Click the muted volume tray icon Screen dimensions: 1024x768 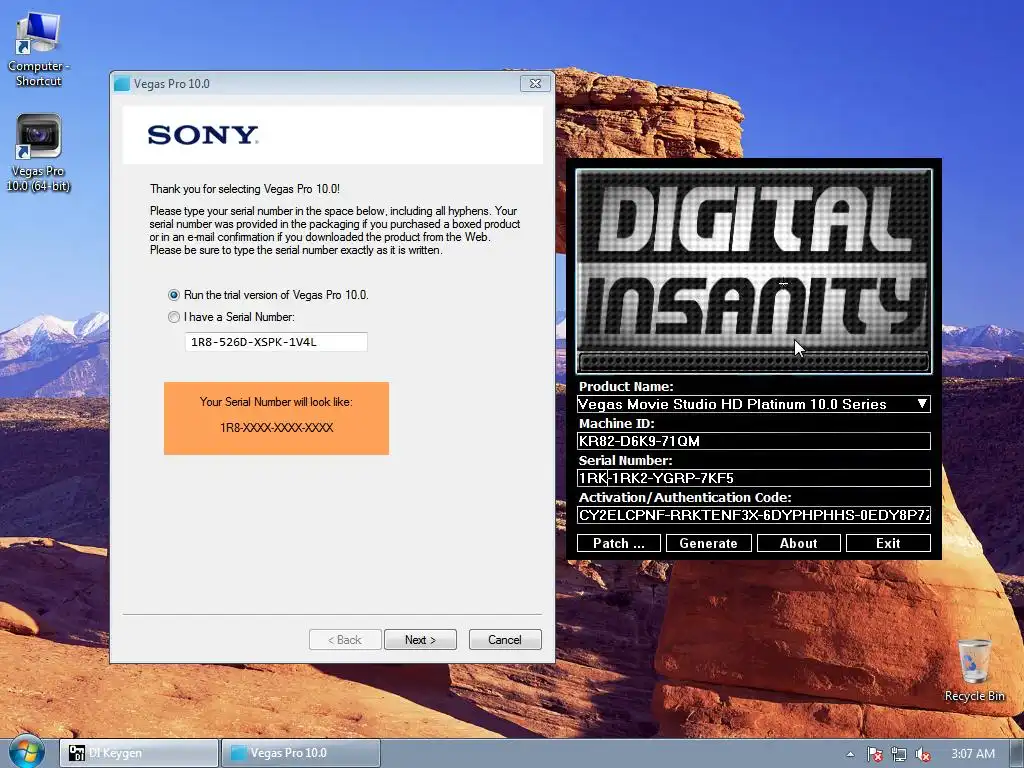click(x=922, y=754)
